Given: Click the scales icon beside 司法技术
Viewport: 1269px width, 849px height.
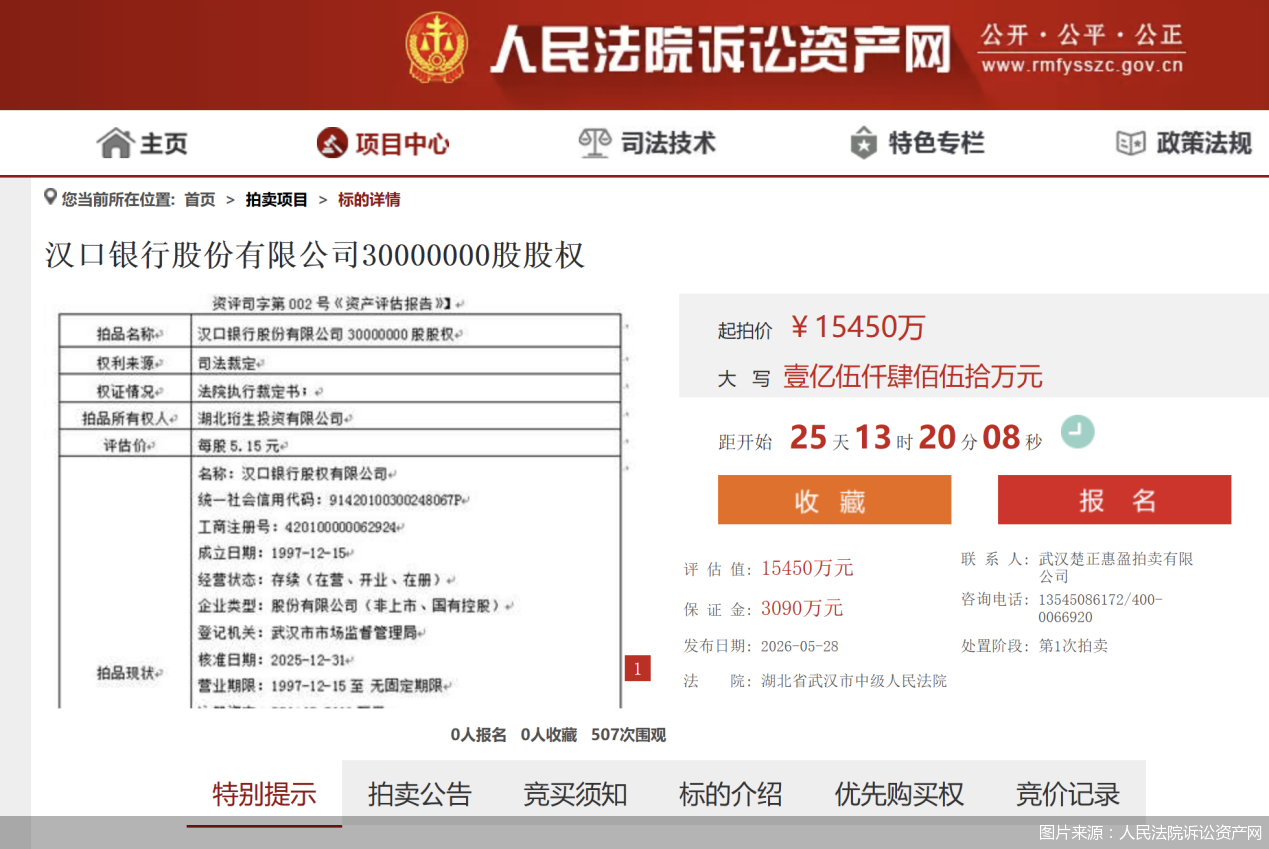Looking at the screenshot, I should [x=595, y=143].
